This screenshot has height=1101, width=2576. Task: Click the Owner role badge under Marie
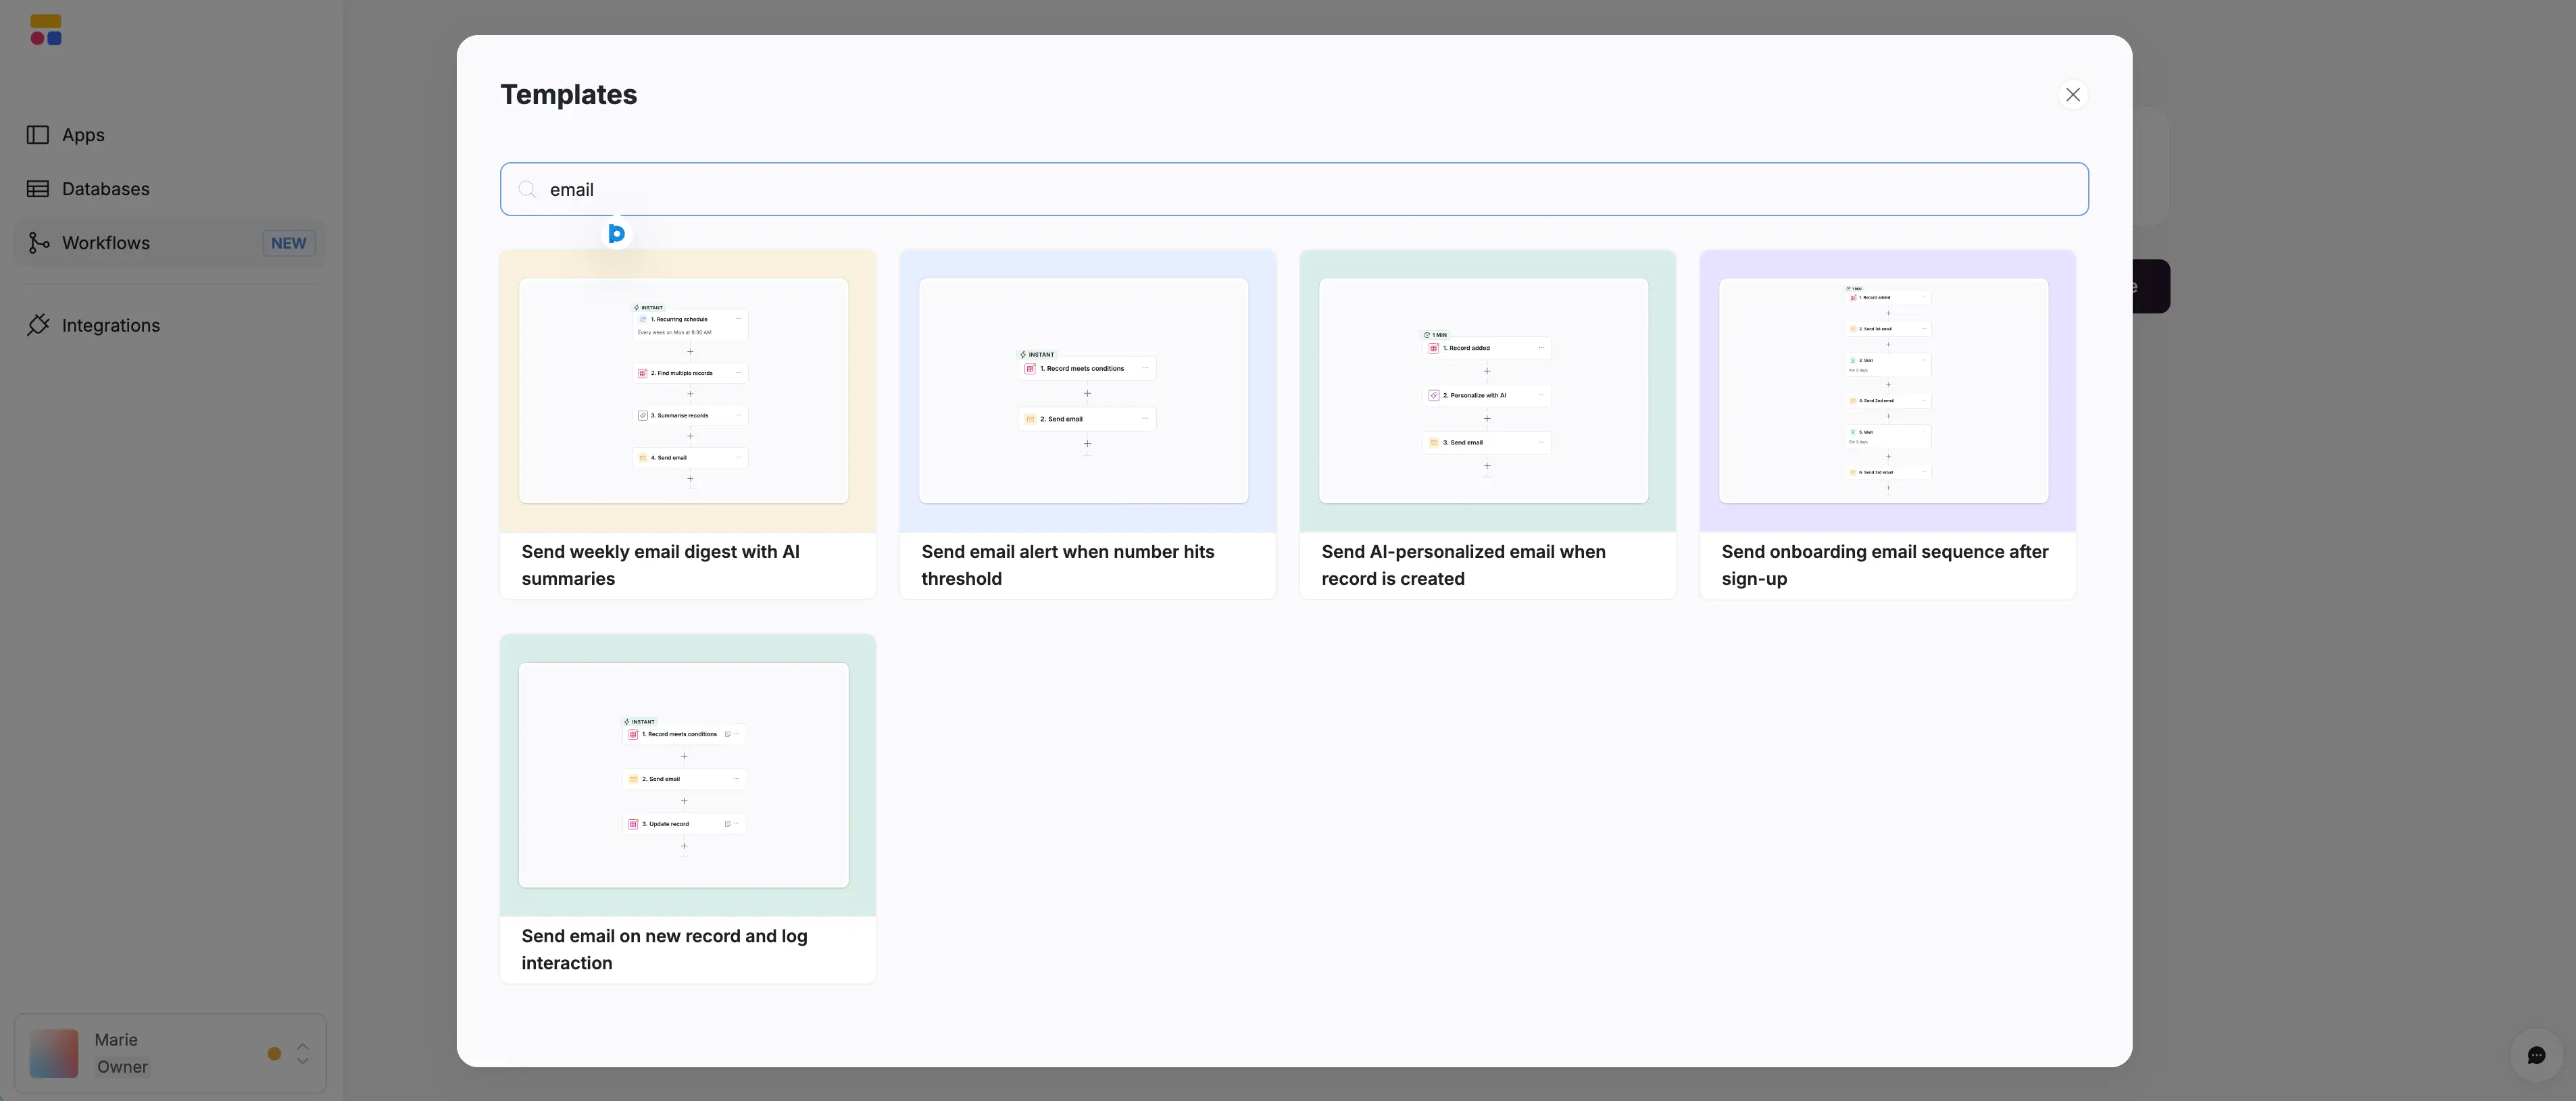[x=122, y=1067]
